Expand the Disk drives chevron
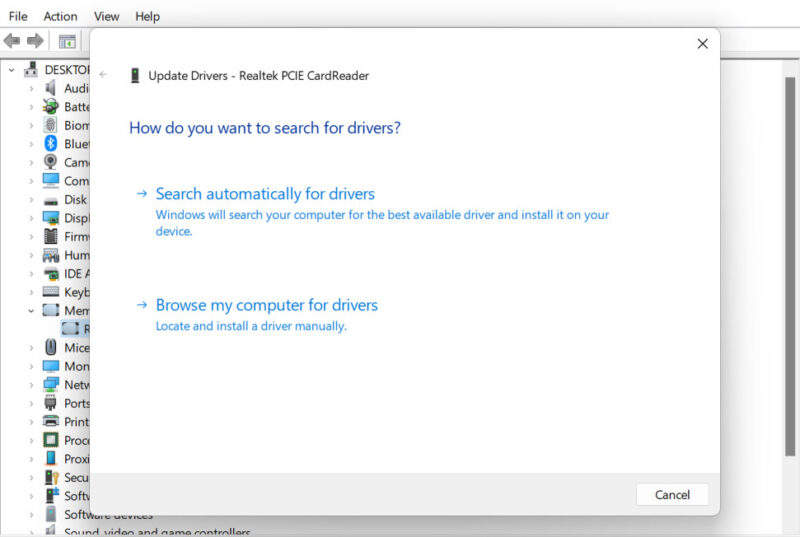This screenshot has width=800, height=537. (x=31, y=200)
